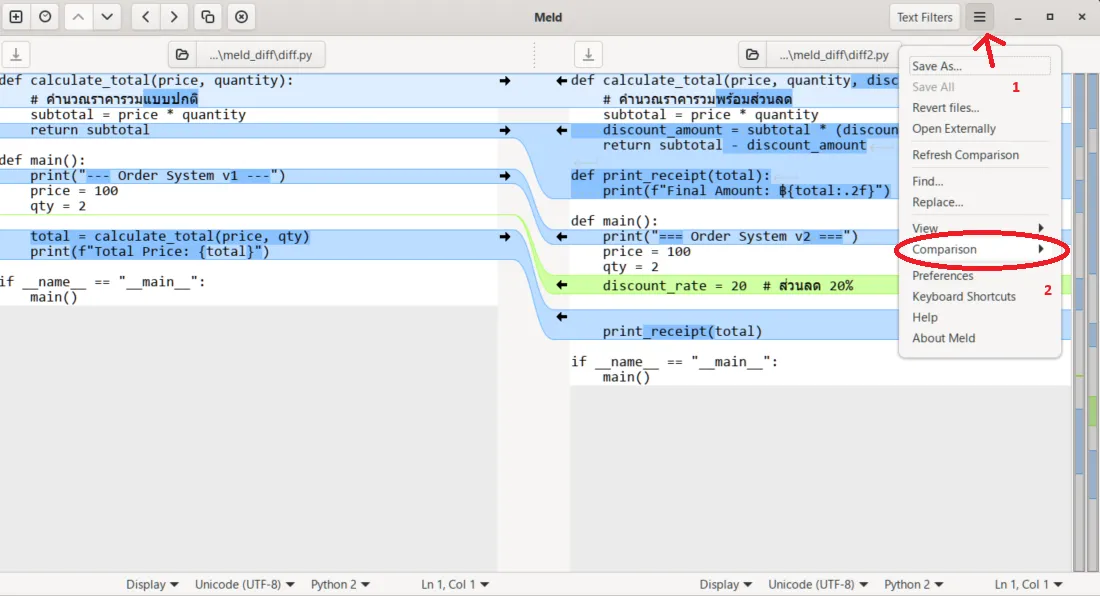Open right pane Ln 1, Col 1 dropdown
Screen dimensions: 1100x596
(1028, 585)
